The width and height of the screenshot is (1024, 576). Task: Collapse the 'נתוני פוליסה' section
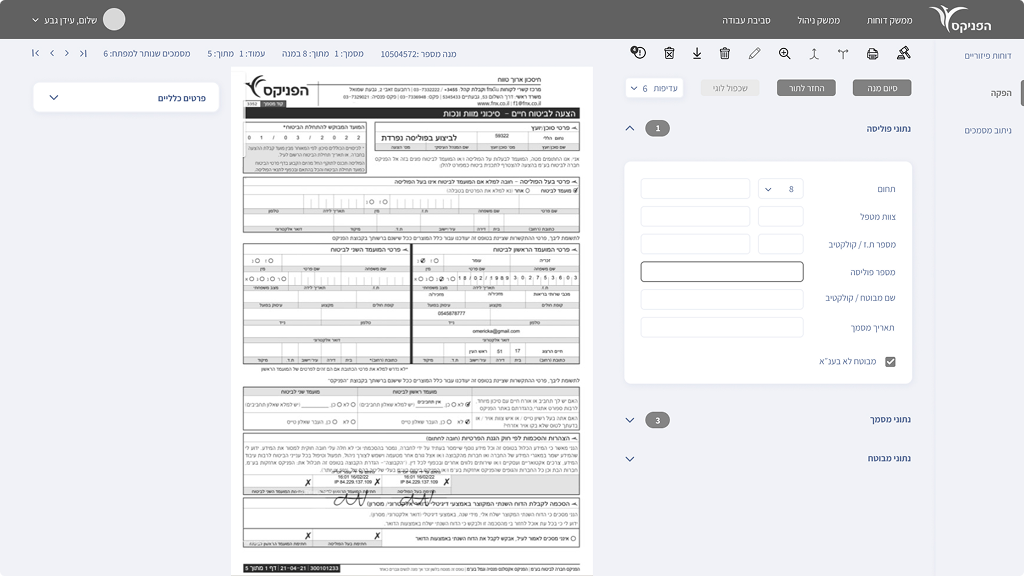629,128
